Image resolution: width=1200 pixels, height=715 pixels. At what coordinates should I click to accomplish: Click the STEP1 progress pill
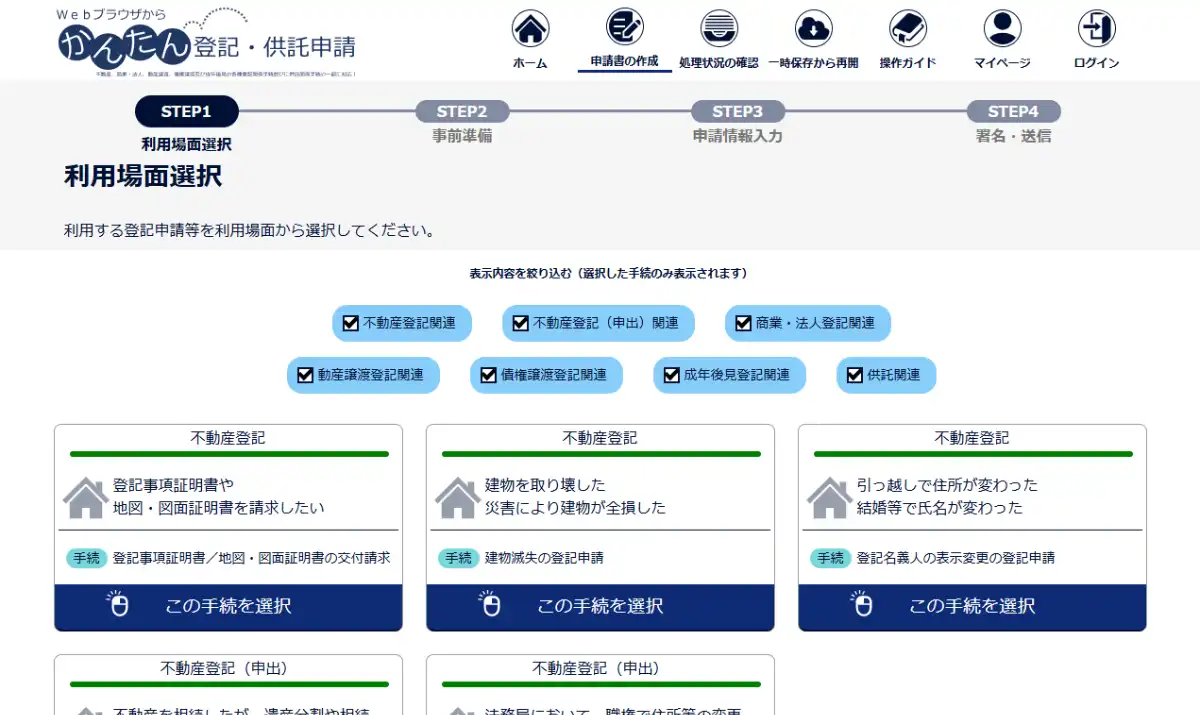tap(186, 112)
